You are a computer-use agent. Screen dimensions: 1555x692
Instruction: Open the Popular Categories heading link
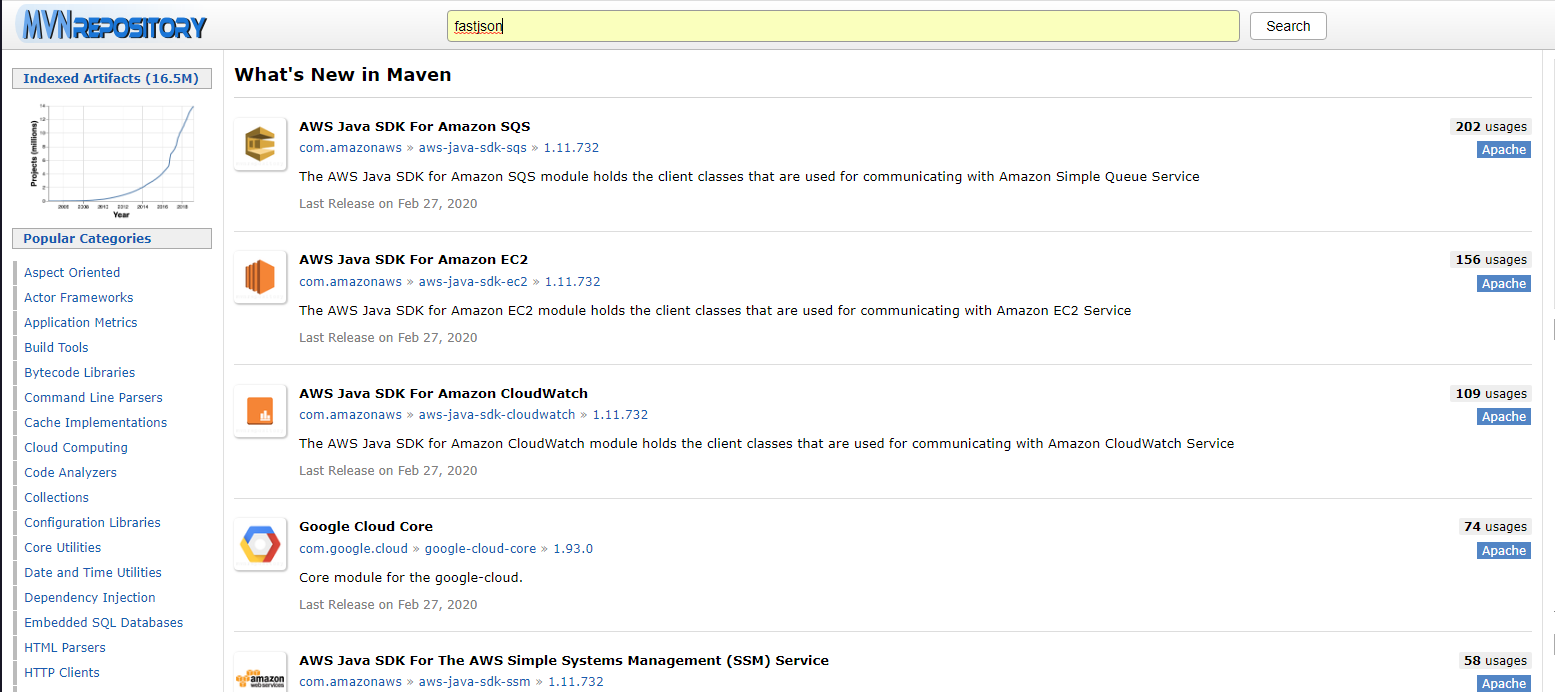pyautogui.click(x=87, y=238)
